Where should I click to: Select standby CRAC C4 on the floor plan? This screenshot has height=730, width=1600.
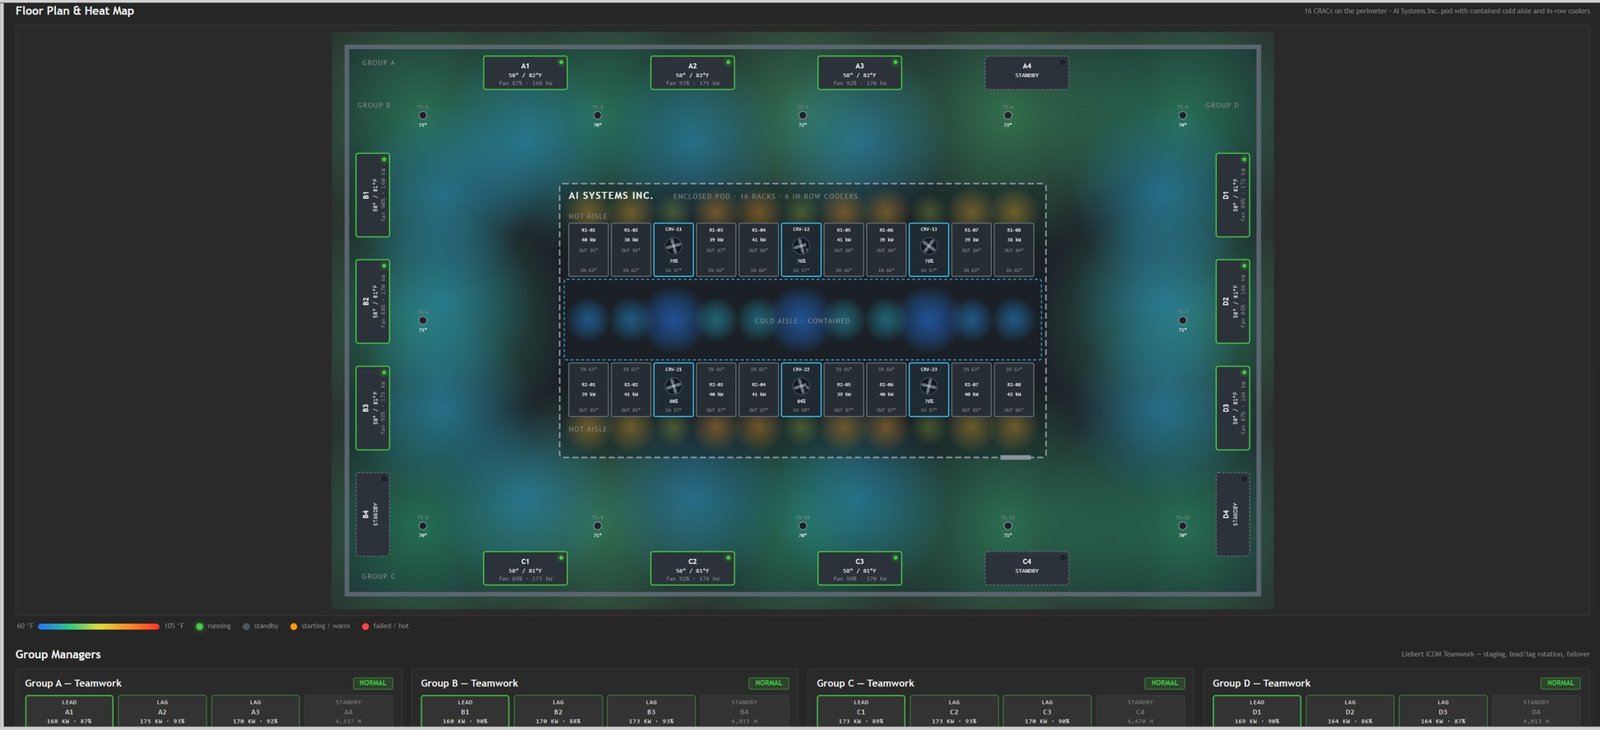(x=1027, y=568)
